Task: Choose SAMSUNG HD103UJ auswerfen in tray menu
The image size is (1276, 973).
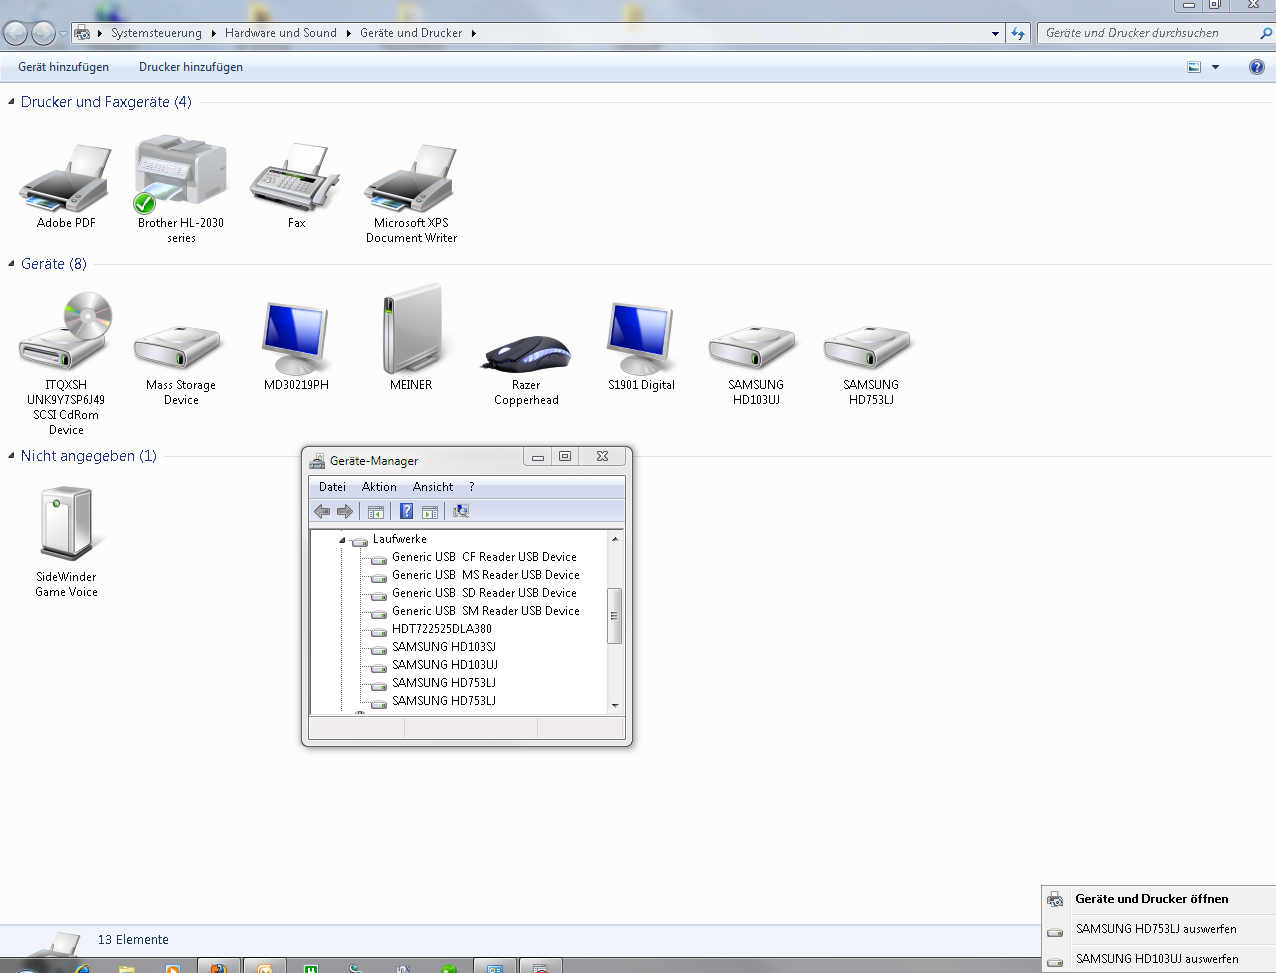Action: point(1158,959)
